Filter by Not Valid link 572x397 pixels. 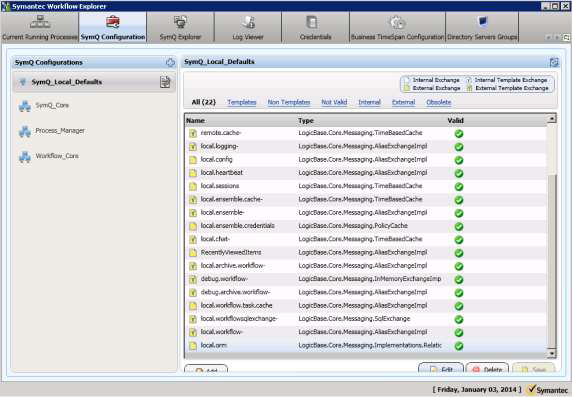tap(334, 102)
